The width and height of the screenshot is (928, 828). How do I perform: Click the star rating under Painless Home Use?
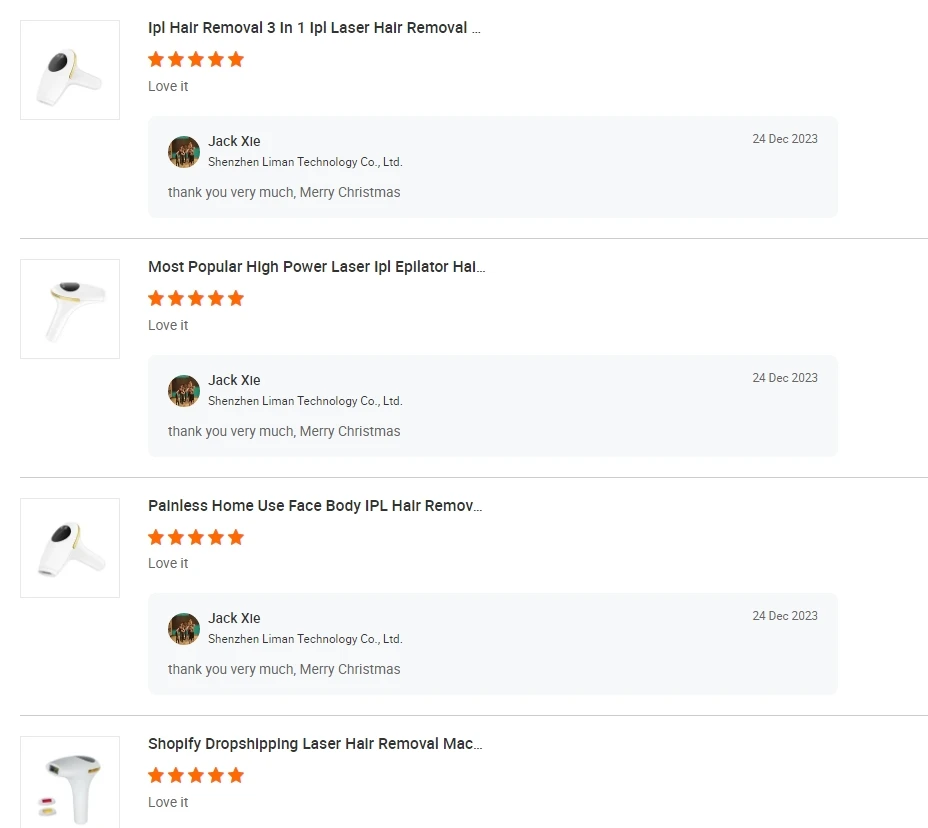196,537
